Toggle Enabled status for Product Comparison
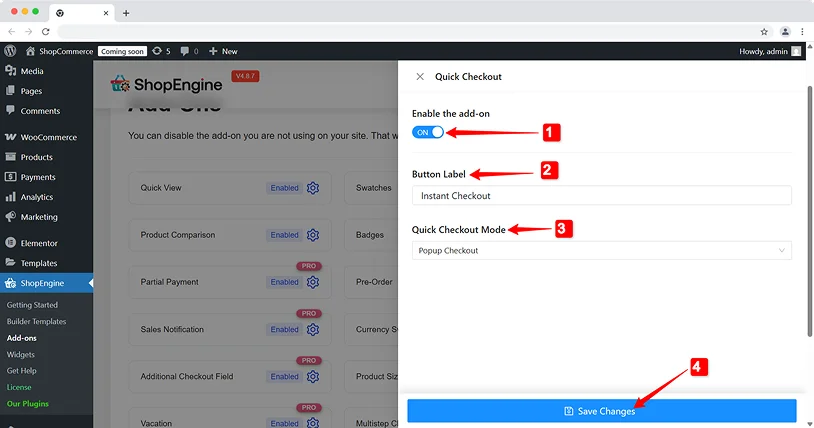Viewport: 814px width, 428px height. point(284,235)
